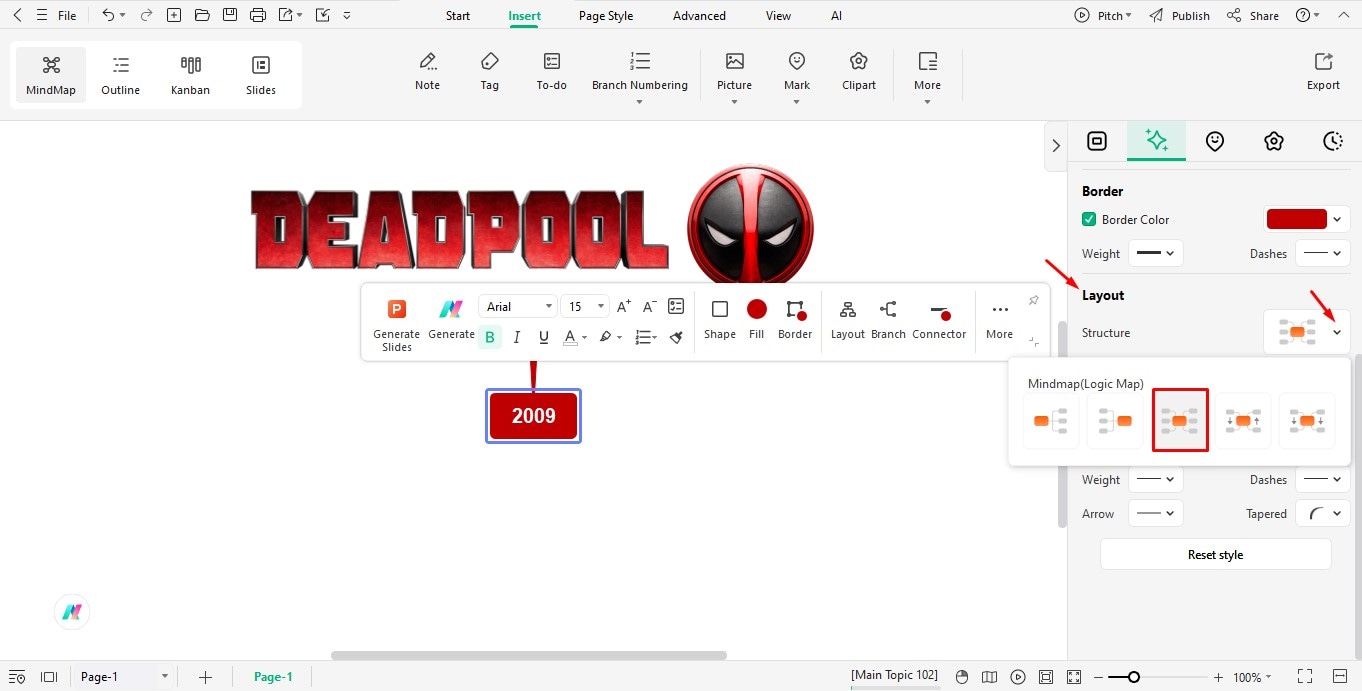
Task: Click the Undo arrow icon
Action: pyautogui.click(x=108, y=15)
